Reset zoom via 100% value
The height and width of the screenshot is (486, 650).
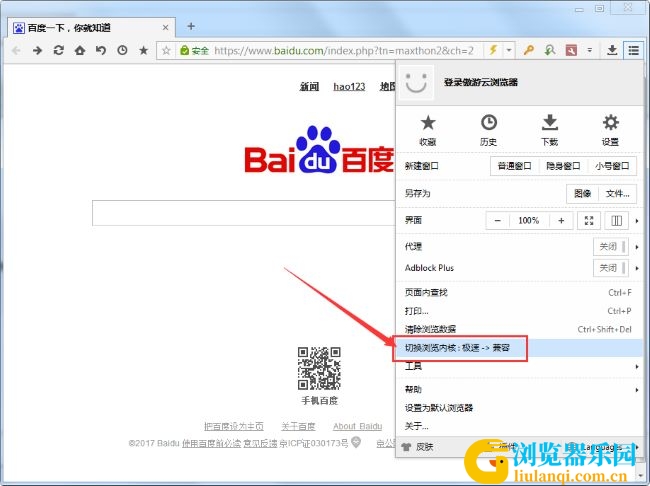tap(529, 221)
